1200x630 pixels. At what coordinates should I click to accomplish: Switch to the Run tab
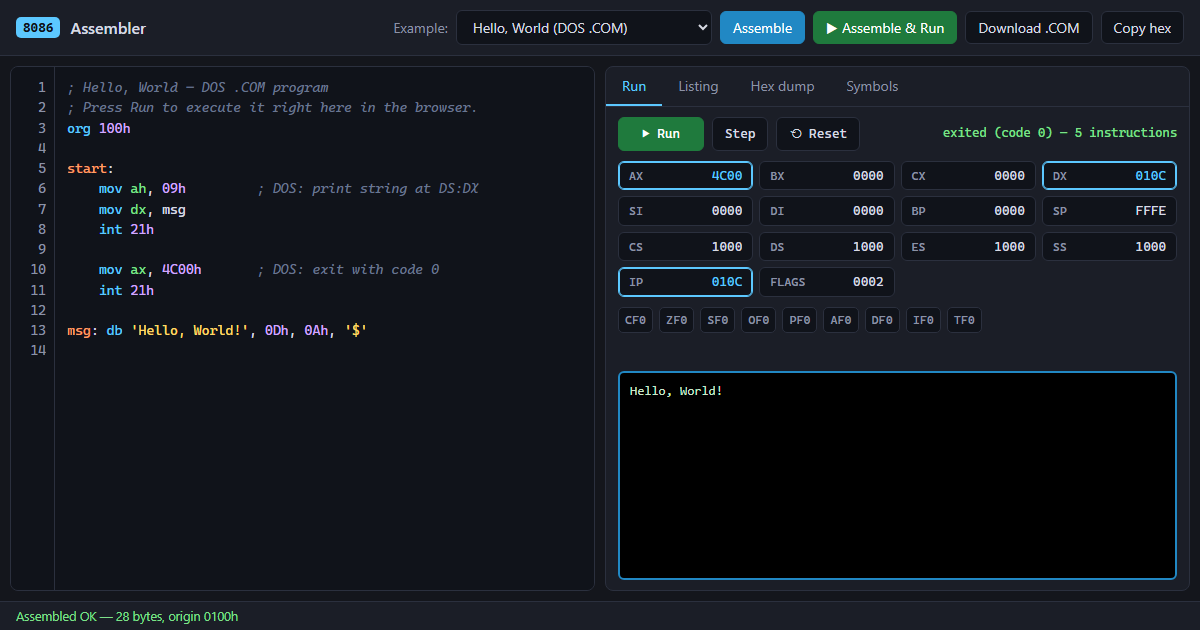tap(634, 86)
